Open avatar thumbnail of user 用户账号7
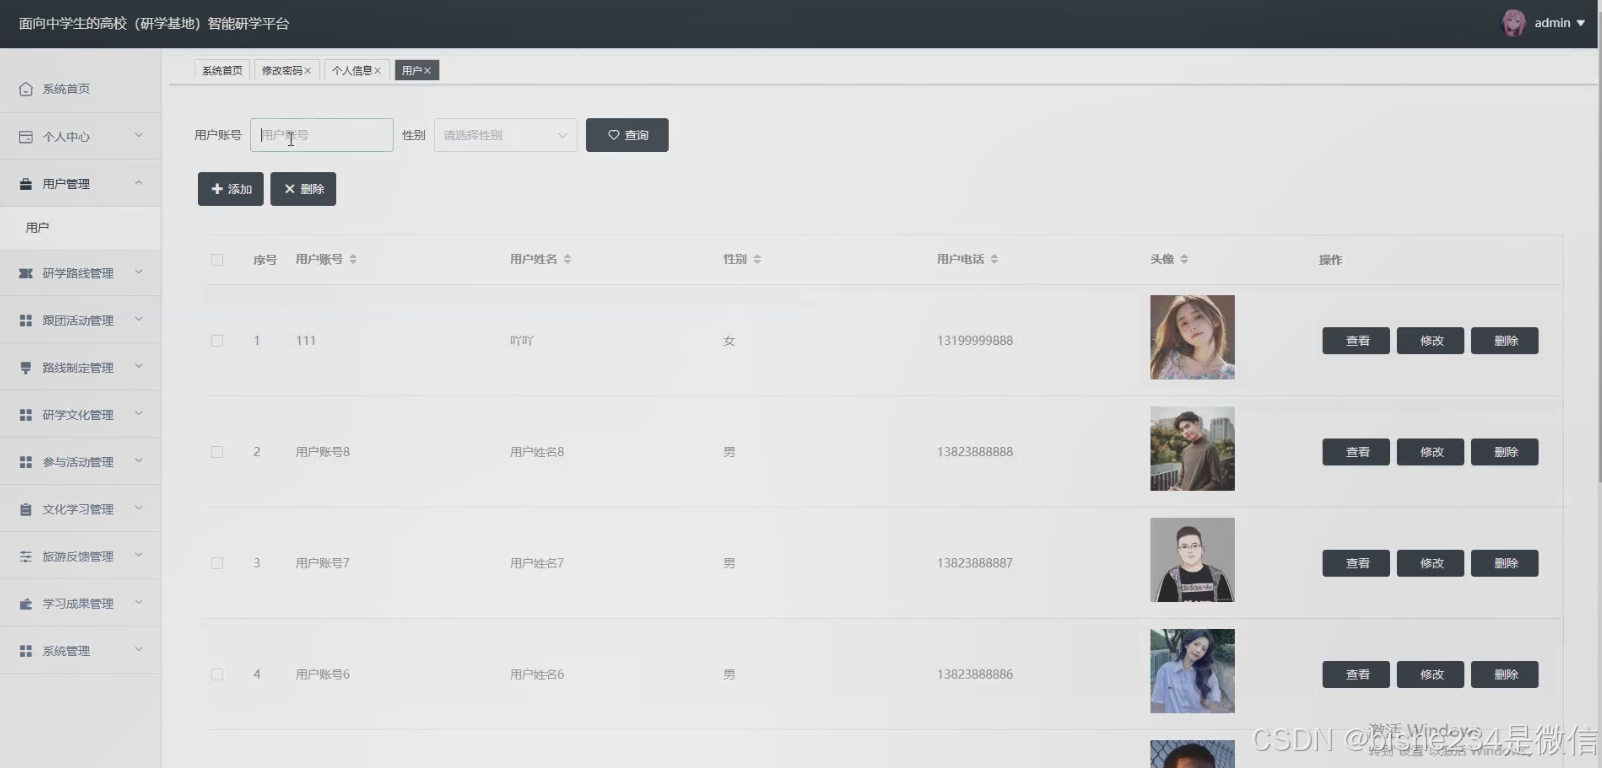This screenshot has height=768, width=1602. tap(1192, 560)
